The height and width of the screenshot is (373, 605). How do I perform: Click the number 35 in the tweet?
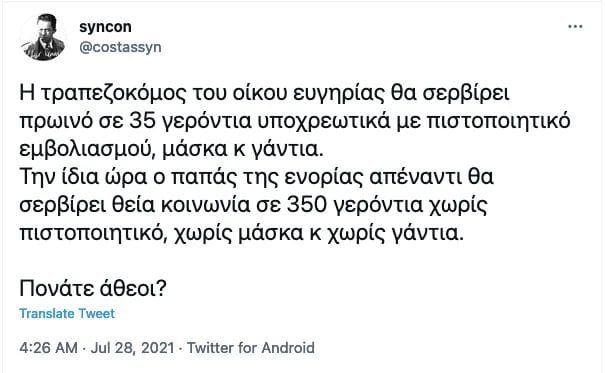(142, 122)
